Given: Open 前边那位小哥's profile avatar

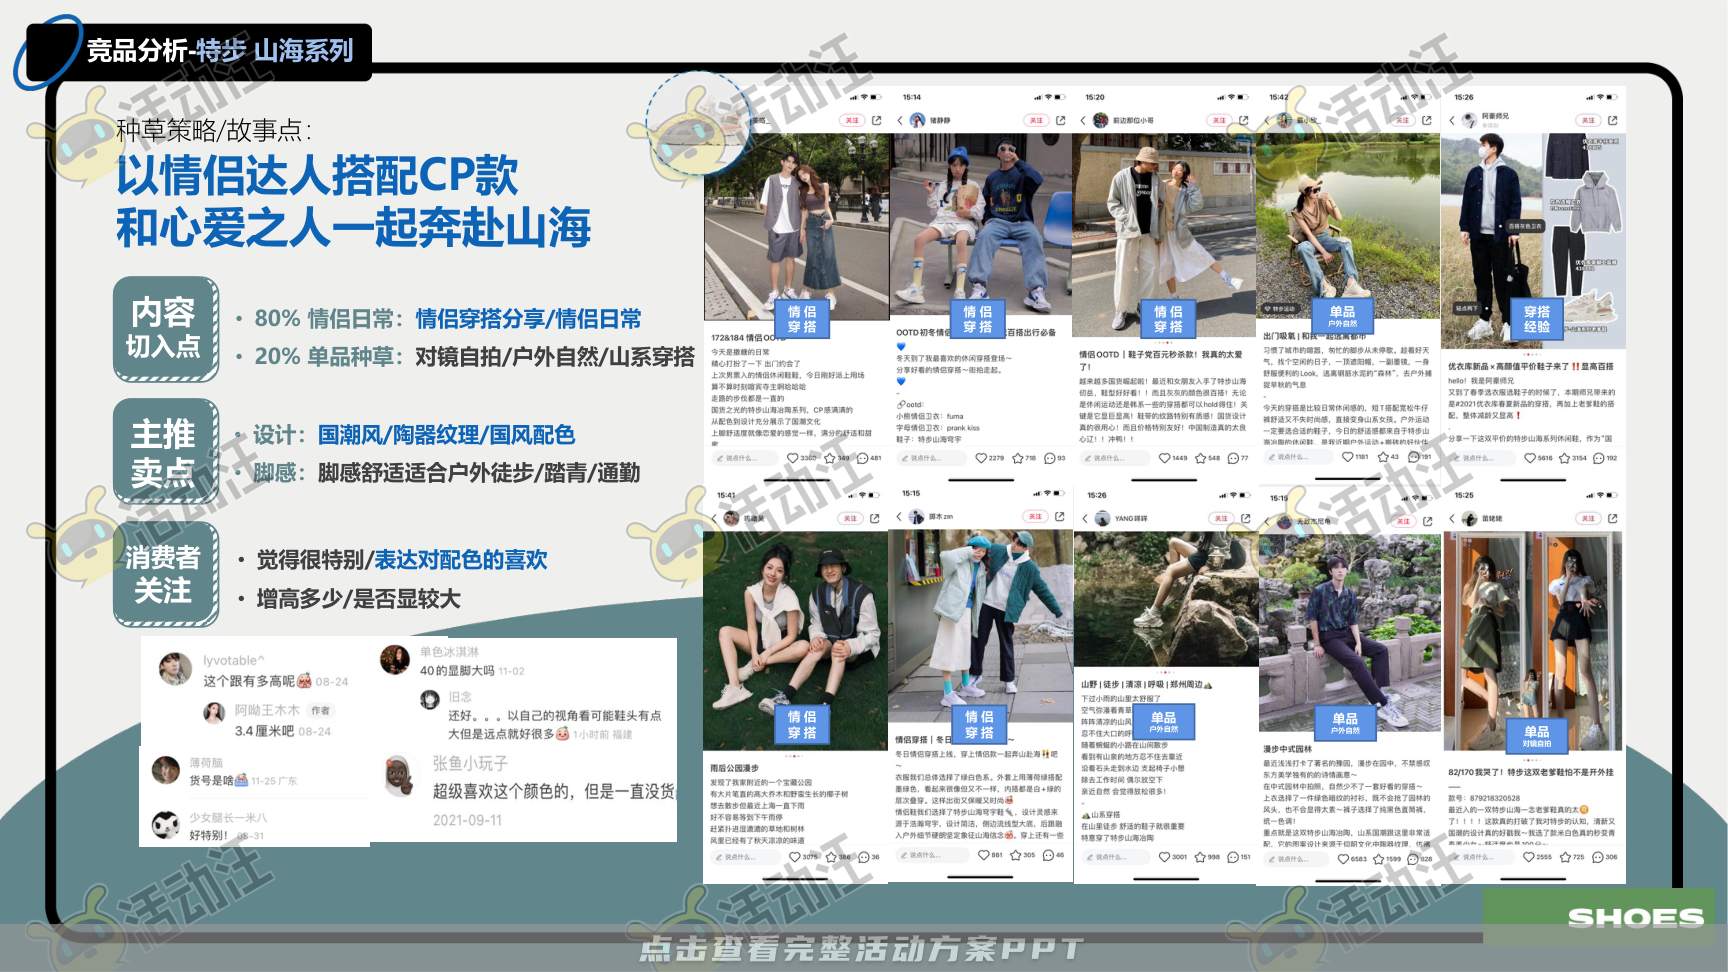Looking at the screenshot, I should [x=1101, y=120].
